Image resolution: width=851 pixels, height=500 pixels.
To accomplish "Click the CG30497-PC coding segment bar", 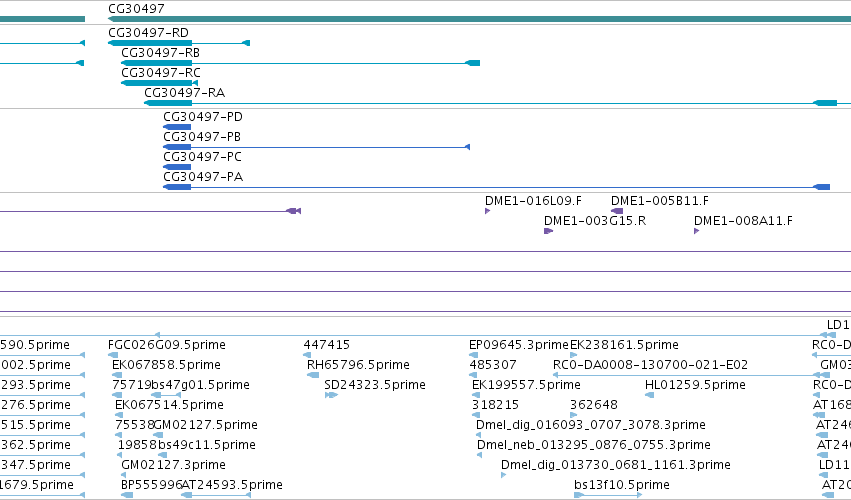I will coord(177,167).
